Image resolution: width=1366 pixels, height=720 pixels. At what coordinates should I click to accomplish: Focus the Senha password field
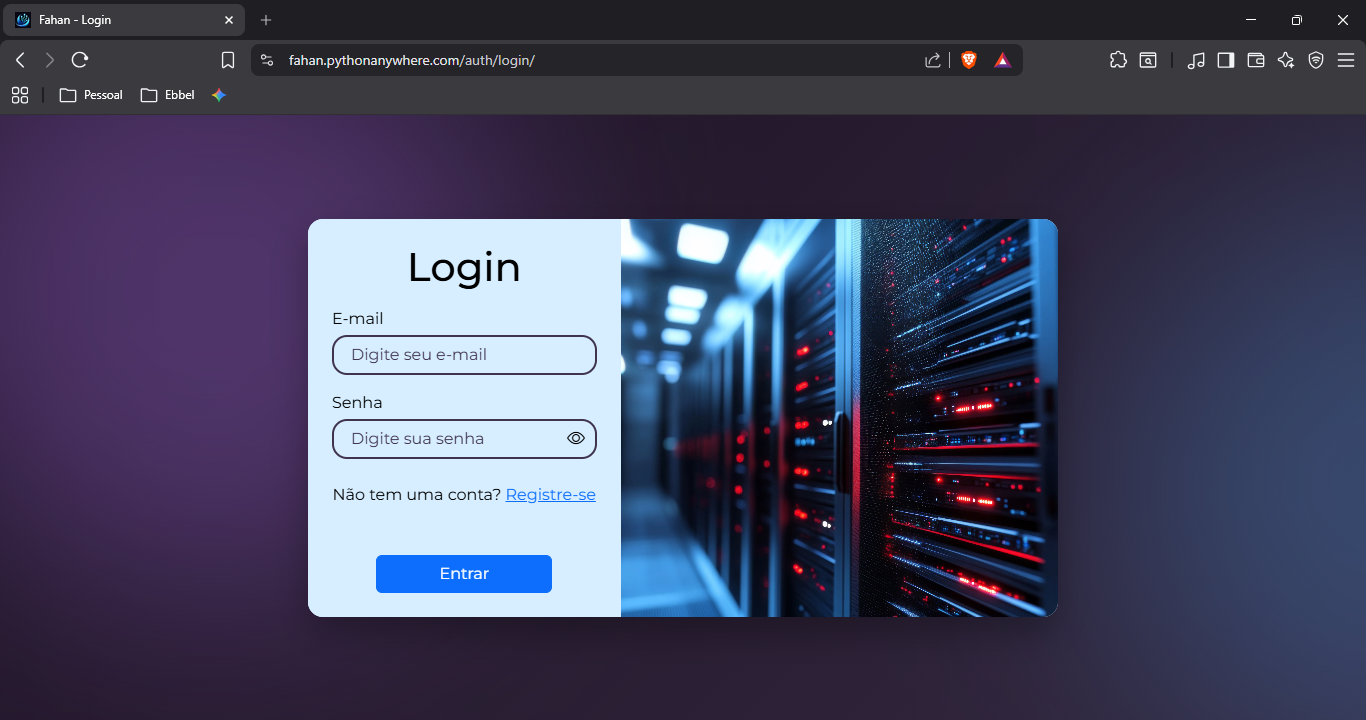coord(464,439)
